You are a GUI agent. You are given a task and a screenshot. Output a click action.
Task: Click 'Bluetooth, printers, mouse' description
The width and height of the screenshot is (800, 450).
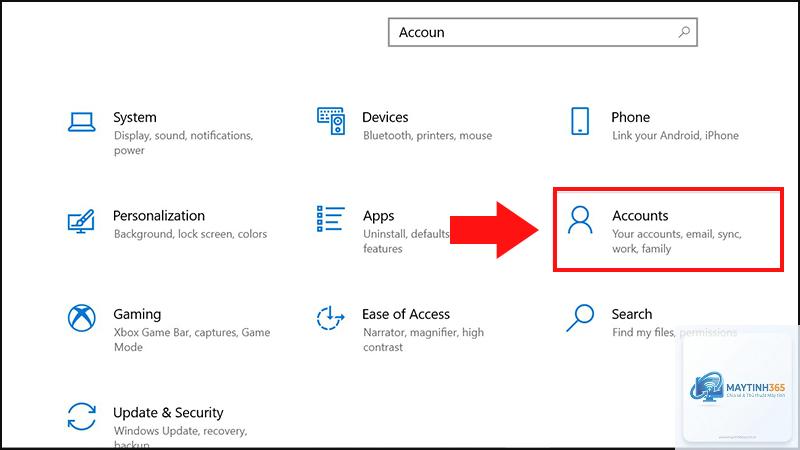pyautogui.click(x=428, y=136)
